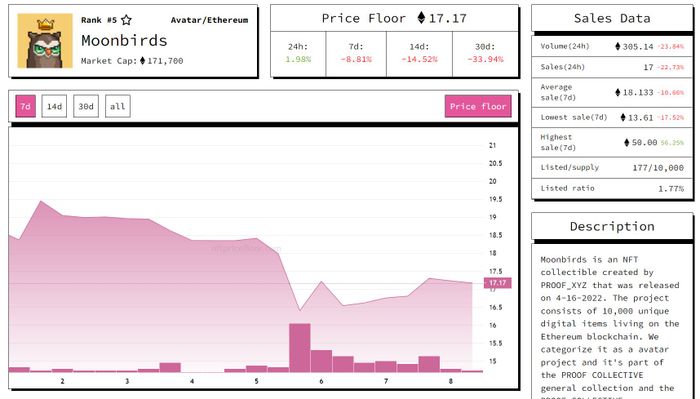This screenshot has height=399, width=700.
Task: Click the Ethereum icon in Average sale row
Action: point(618,92)
